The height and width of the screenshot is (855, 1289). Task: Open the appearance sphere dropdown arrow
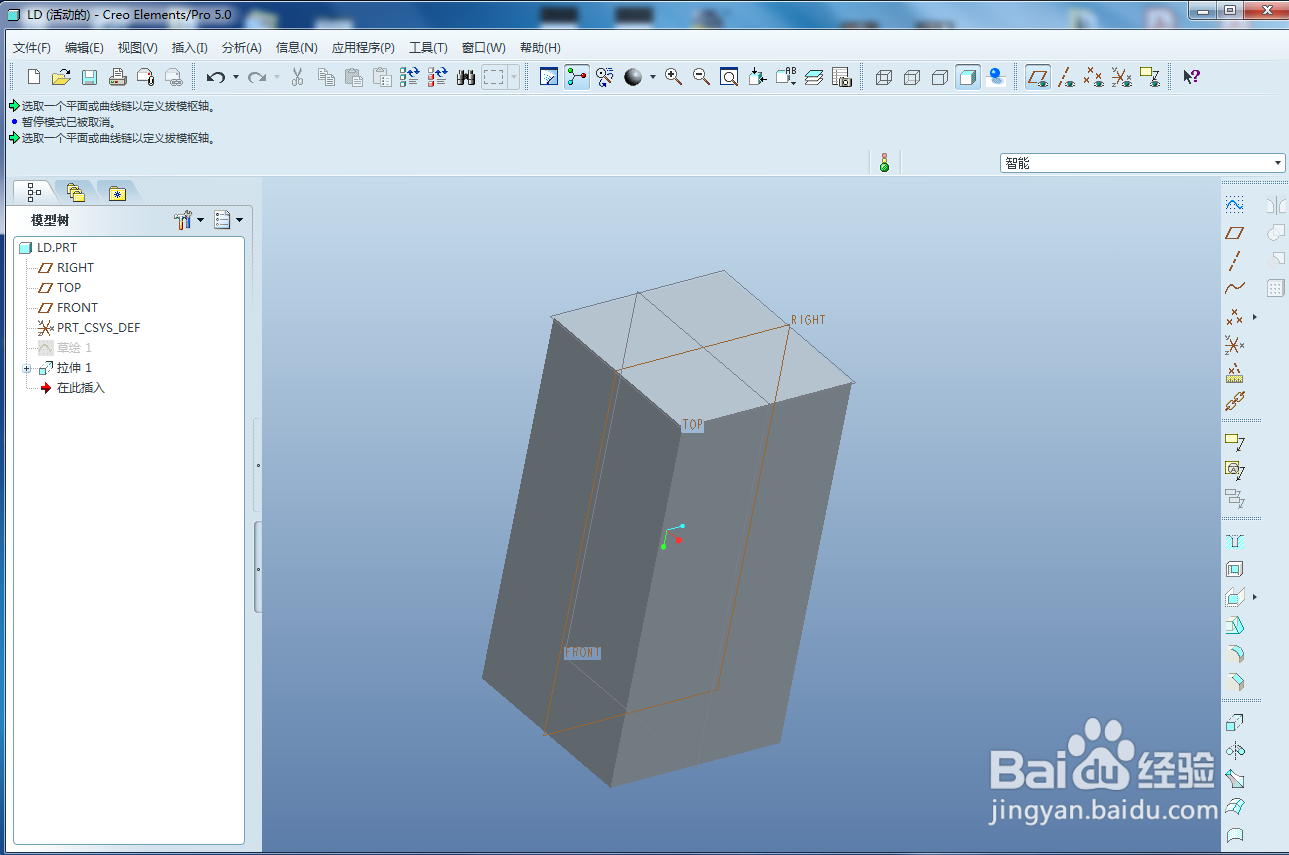[x=653, y=77]
